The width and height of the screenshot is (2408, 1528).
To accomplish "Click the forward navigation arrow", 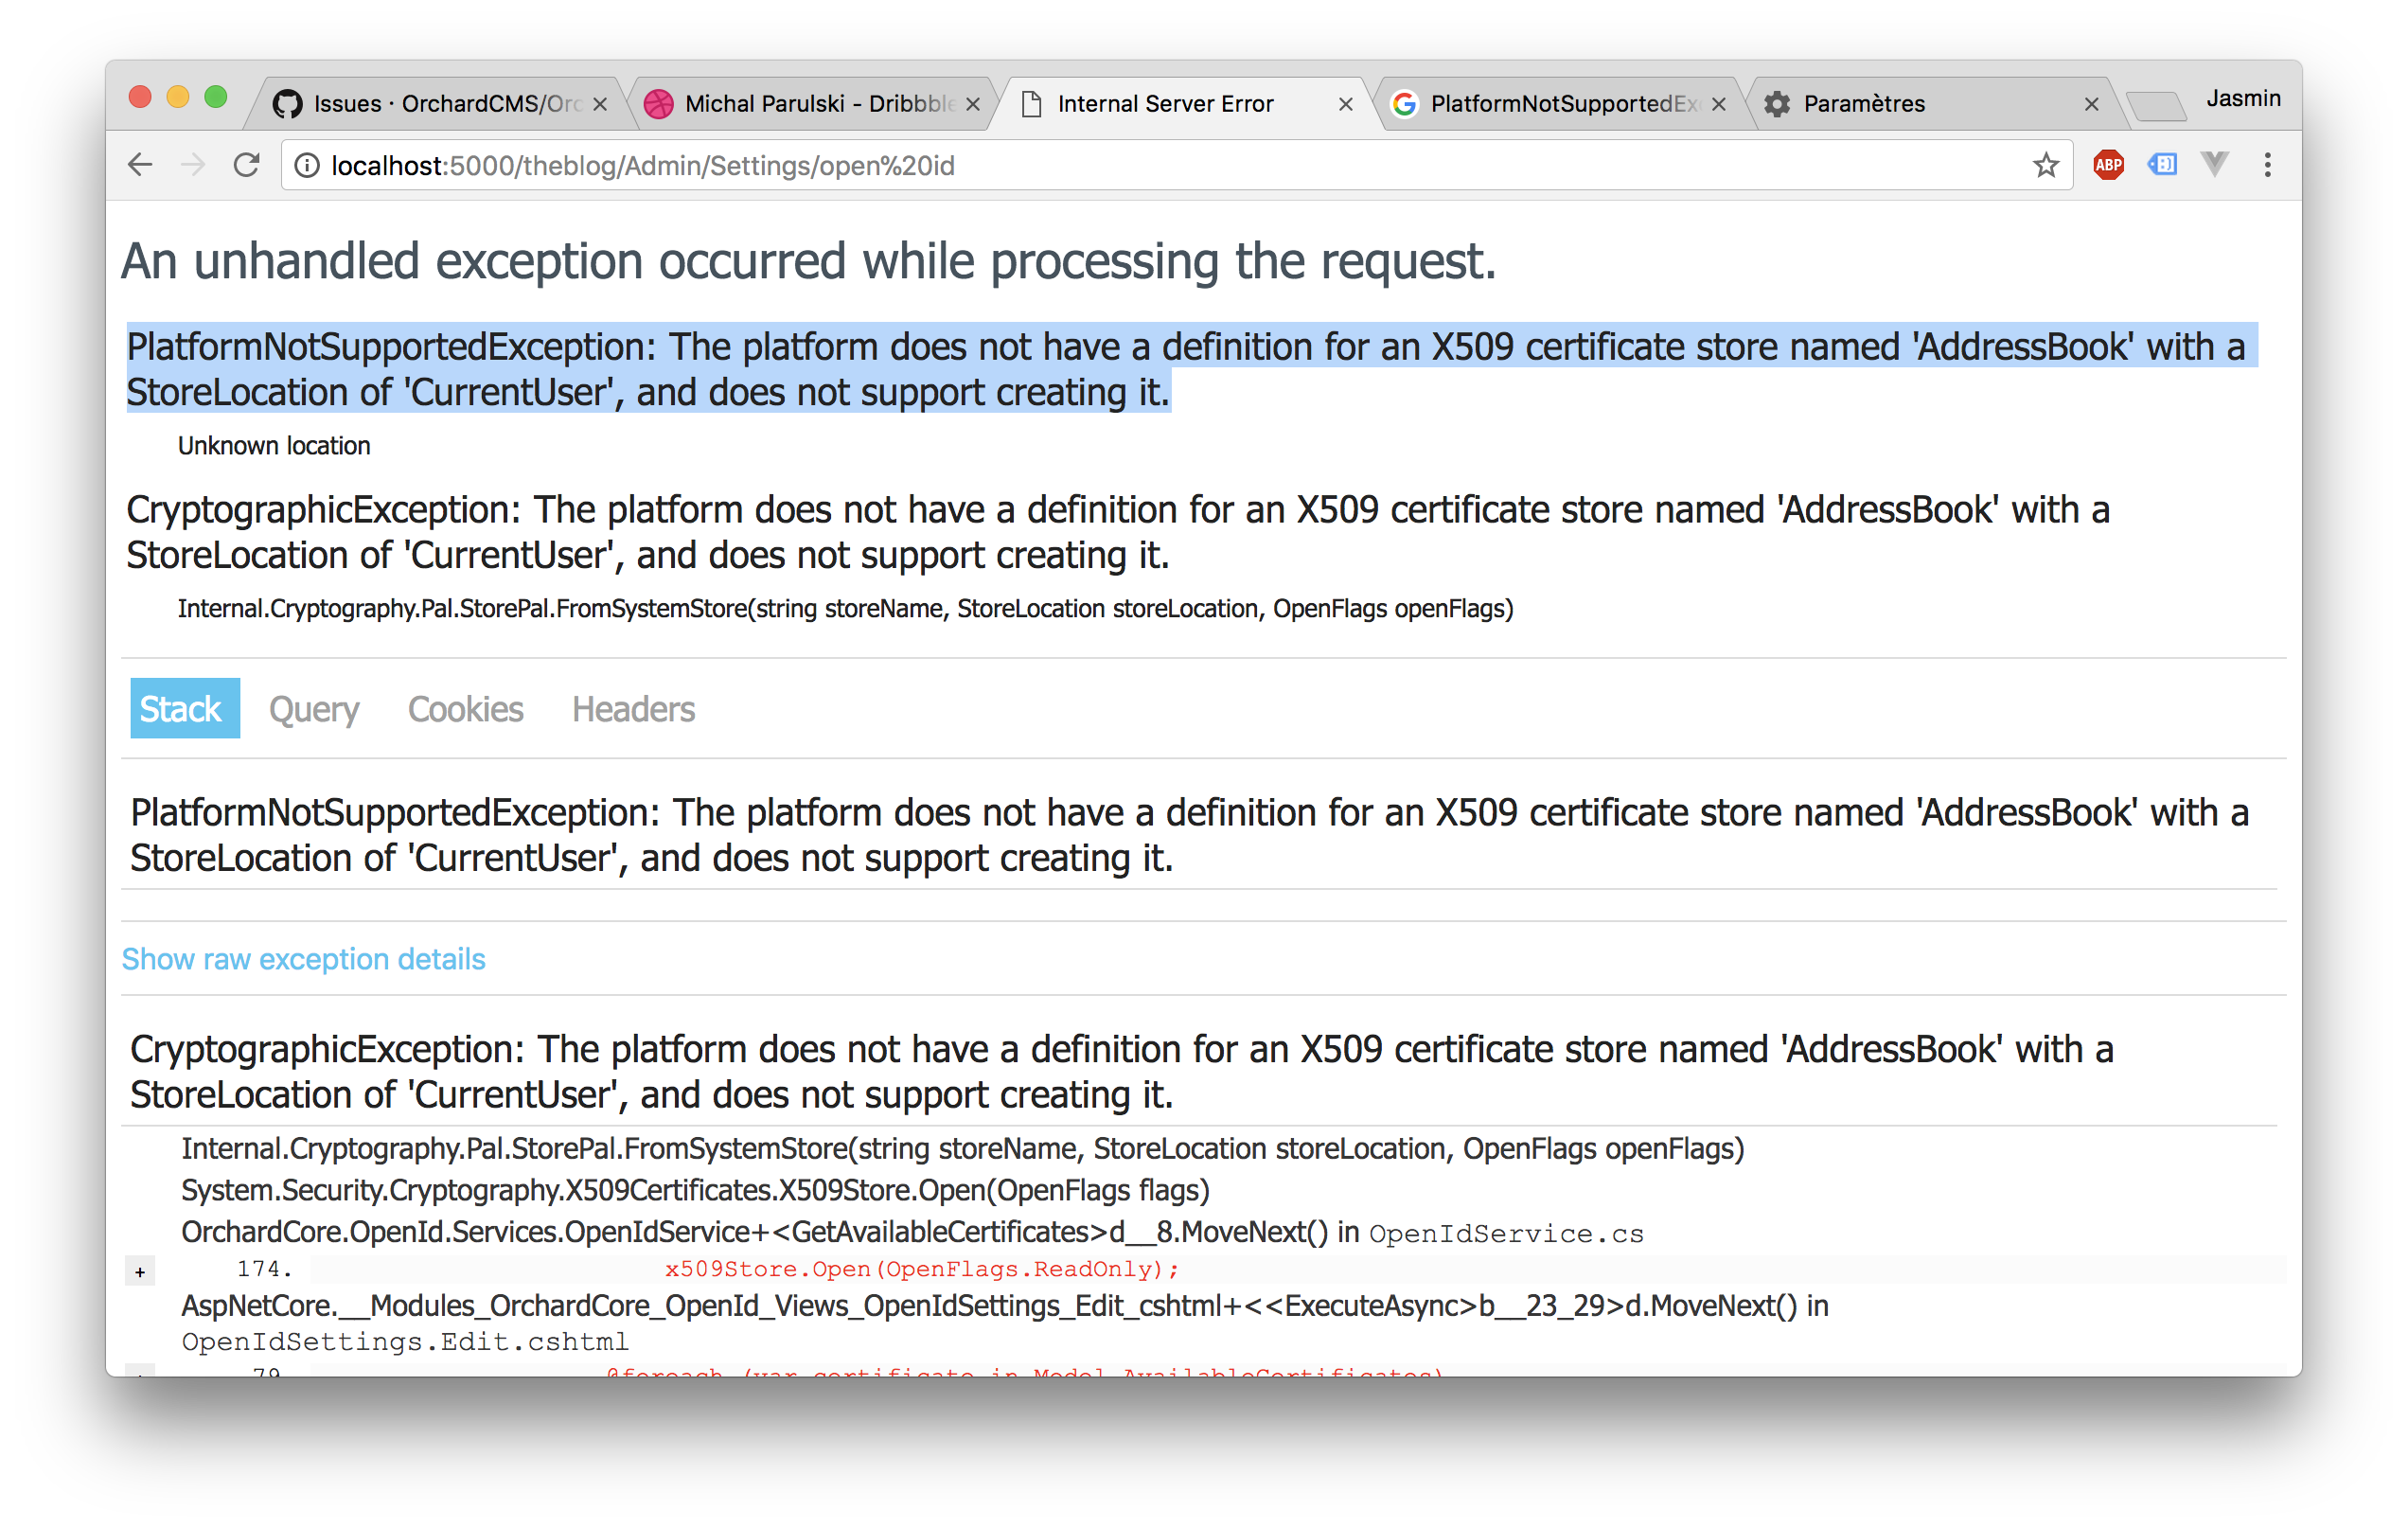I will coord(193,165).
